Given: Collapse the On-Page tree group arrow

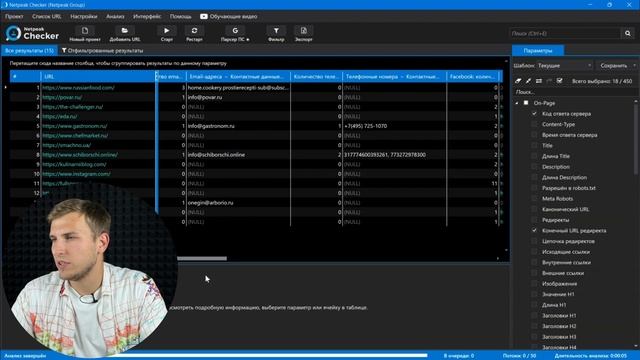Looking at the screenshot, I should pos(517,103).
